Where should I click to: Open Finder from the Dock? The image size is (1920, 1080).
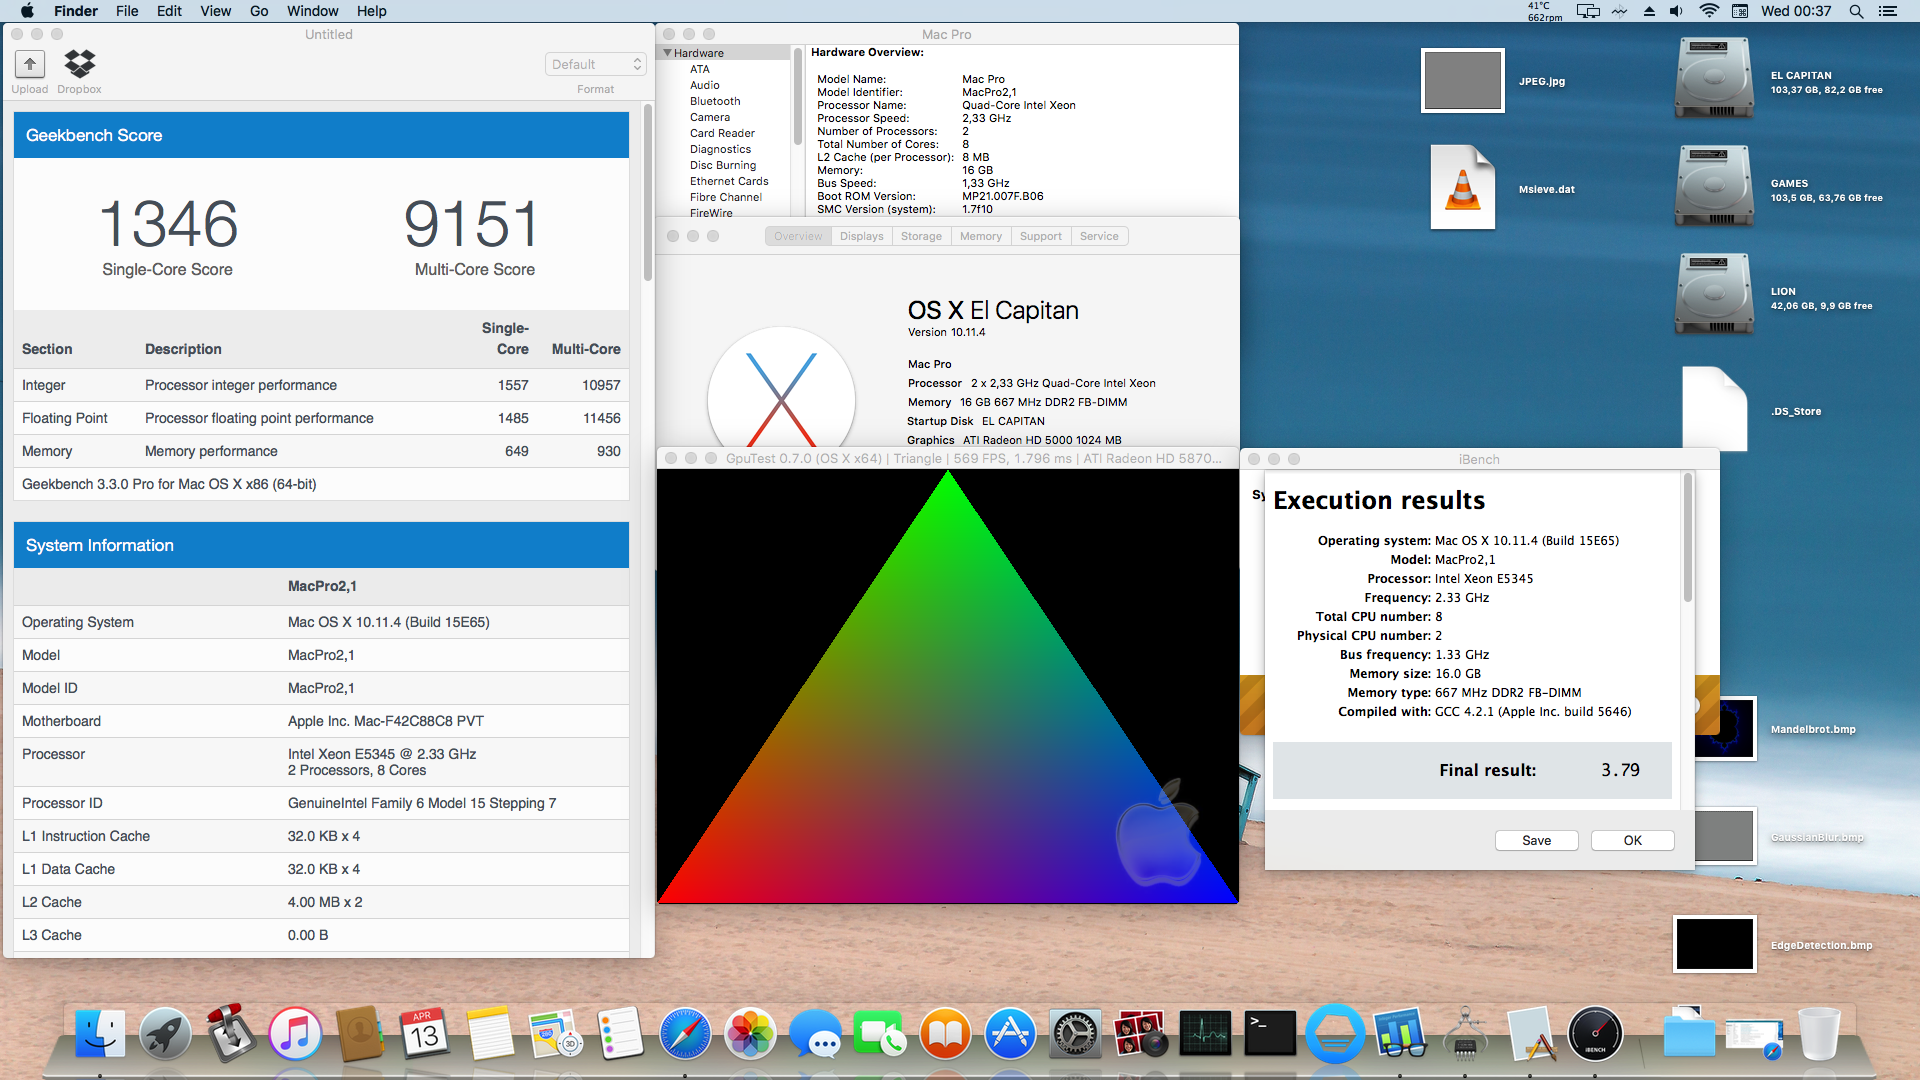coord(100,1033)
